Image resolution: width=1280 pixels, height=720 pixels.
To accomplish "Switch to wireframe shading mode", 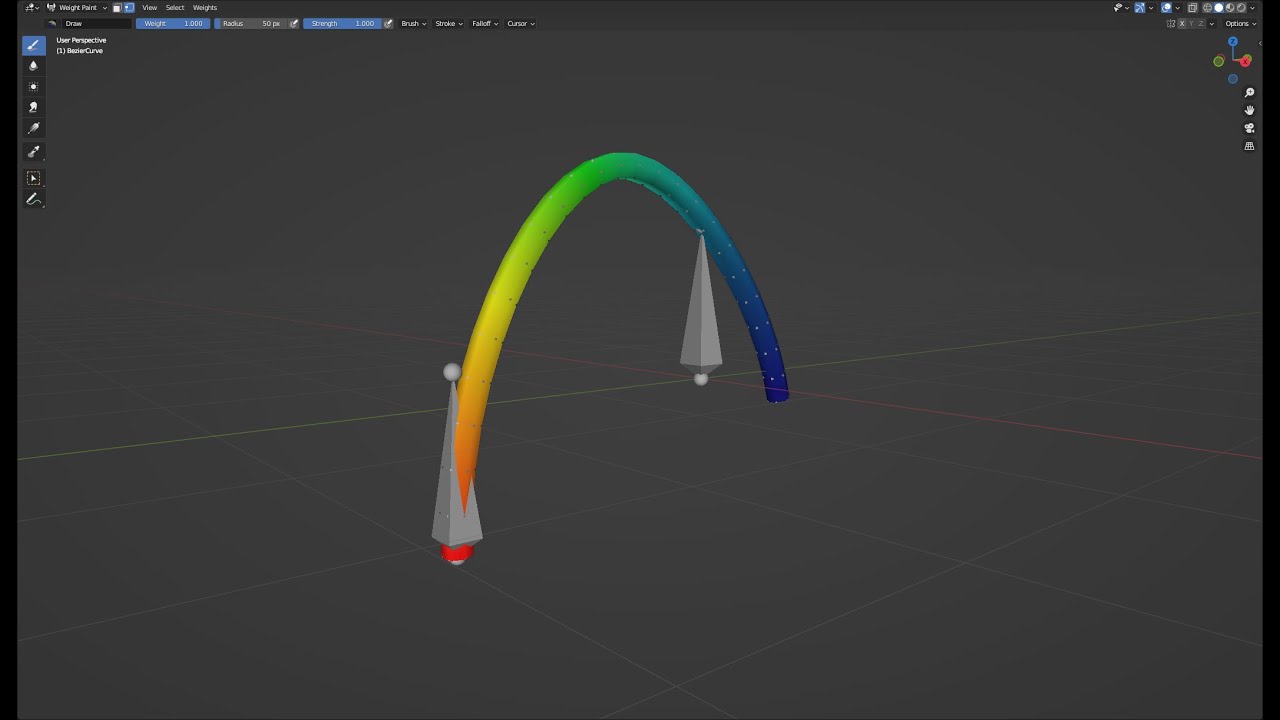I will tap(1207, 8).
